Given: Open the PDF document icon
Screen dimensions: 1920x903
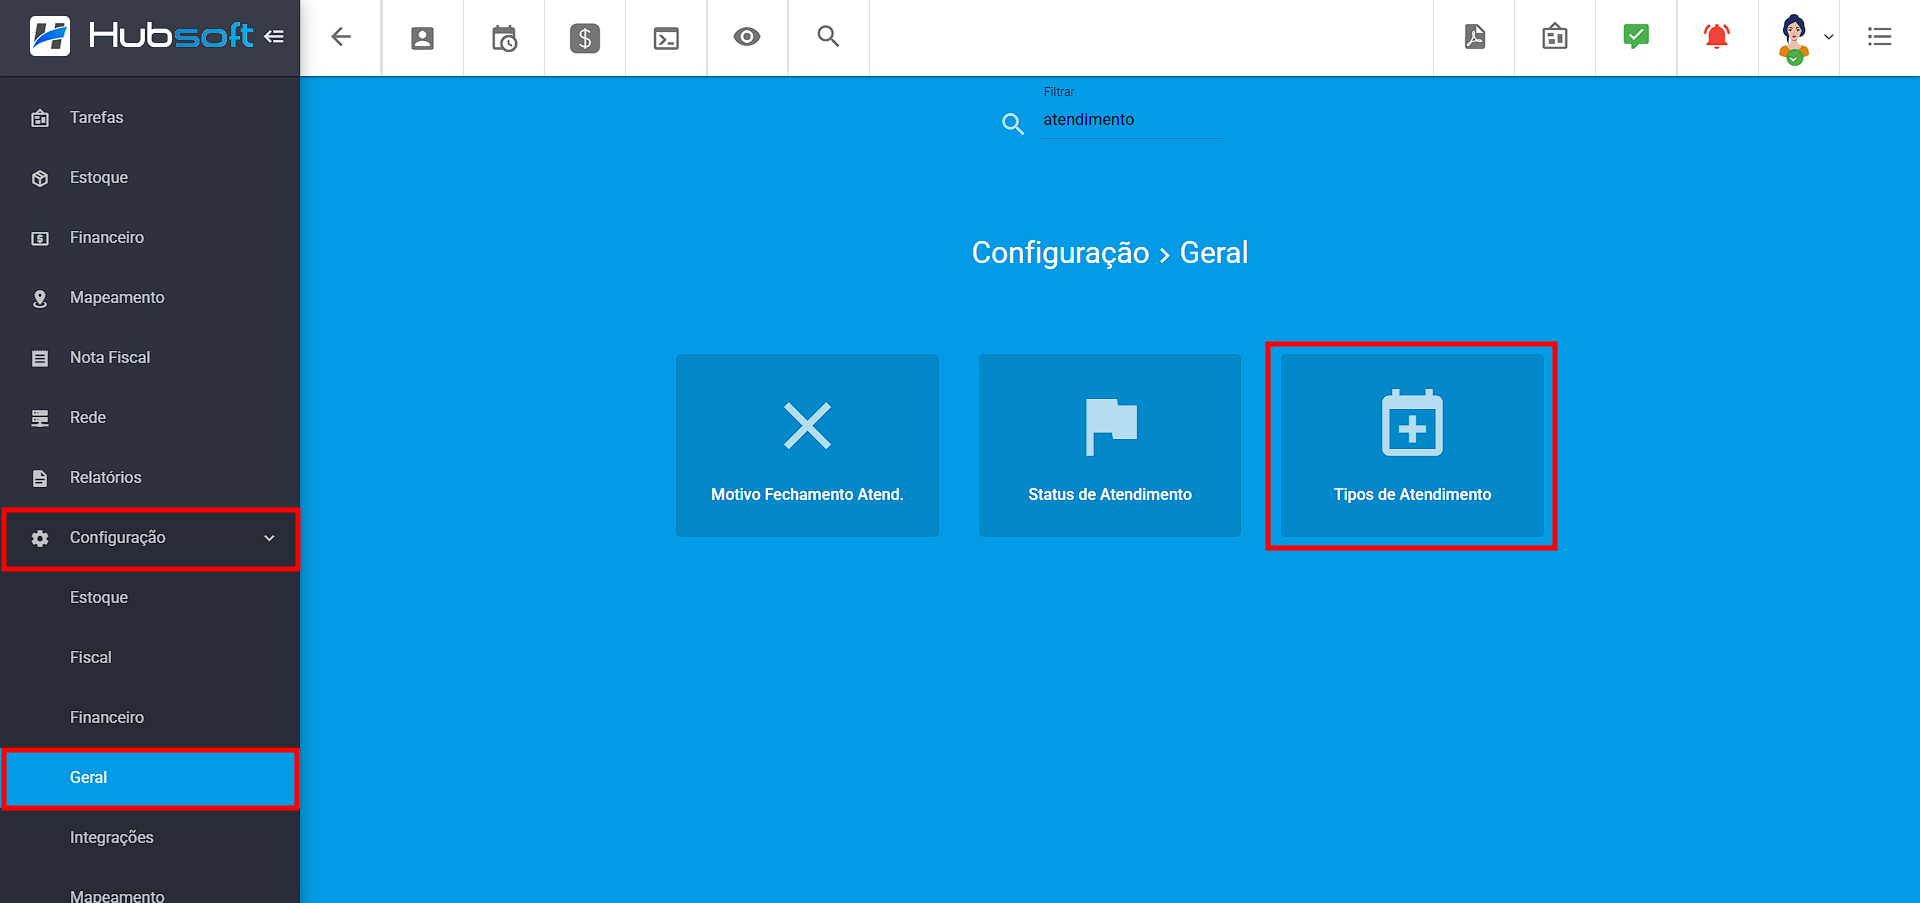Looking at the screenshot, I should pyautogui.click(x=1475, y=37).
